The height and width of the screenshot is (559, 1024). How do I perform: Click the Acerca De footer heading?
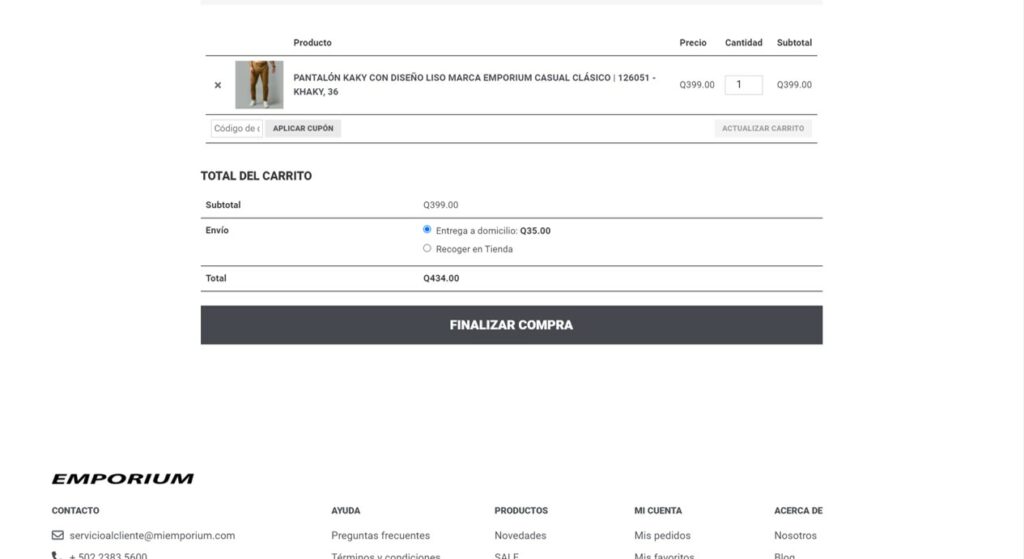click(x=798, y=511)
